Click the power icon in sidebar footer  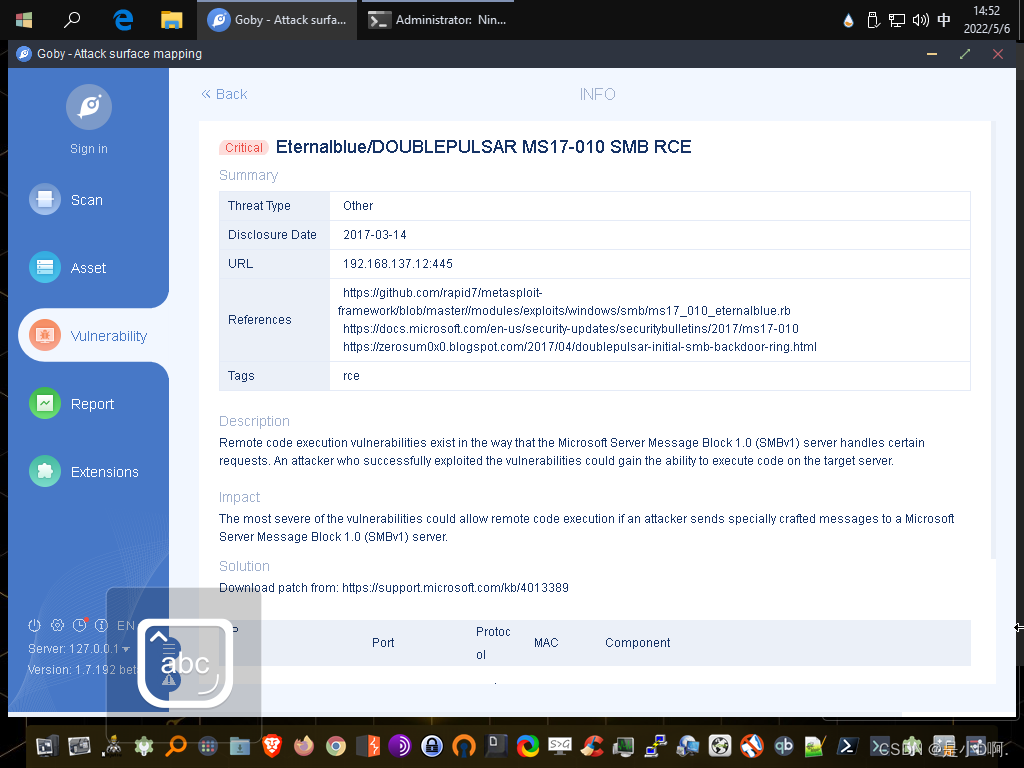coord(35,625)
